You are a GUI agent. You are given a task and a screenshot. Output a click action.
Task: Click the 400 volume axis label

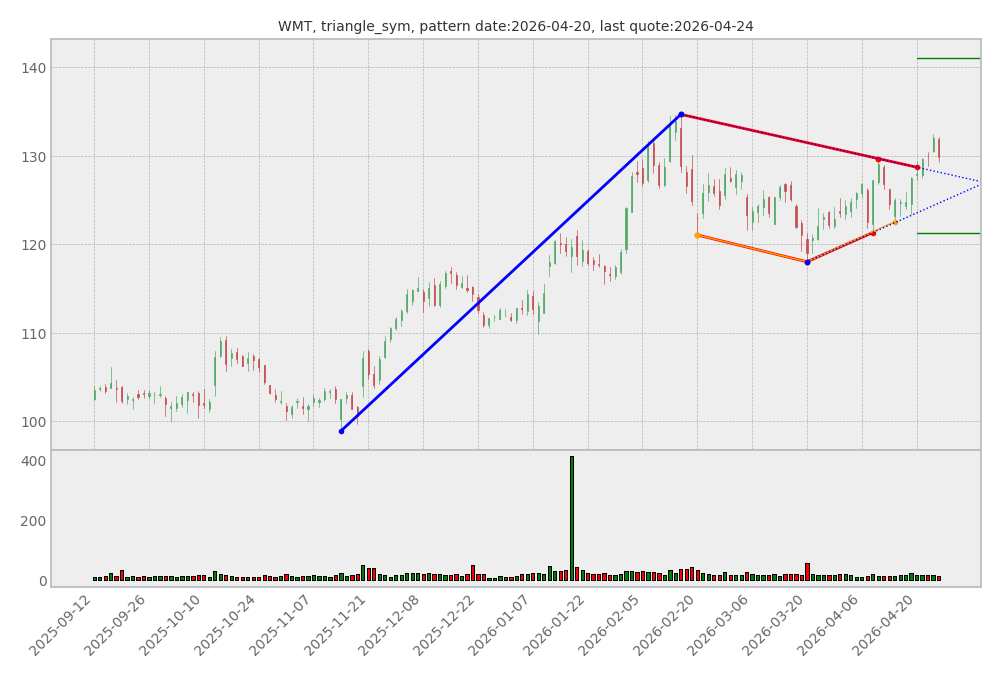tap(34, 461)
